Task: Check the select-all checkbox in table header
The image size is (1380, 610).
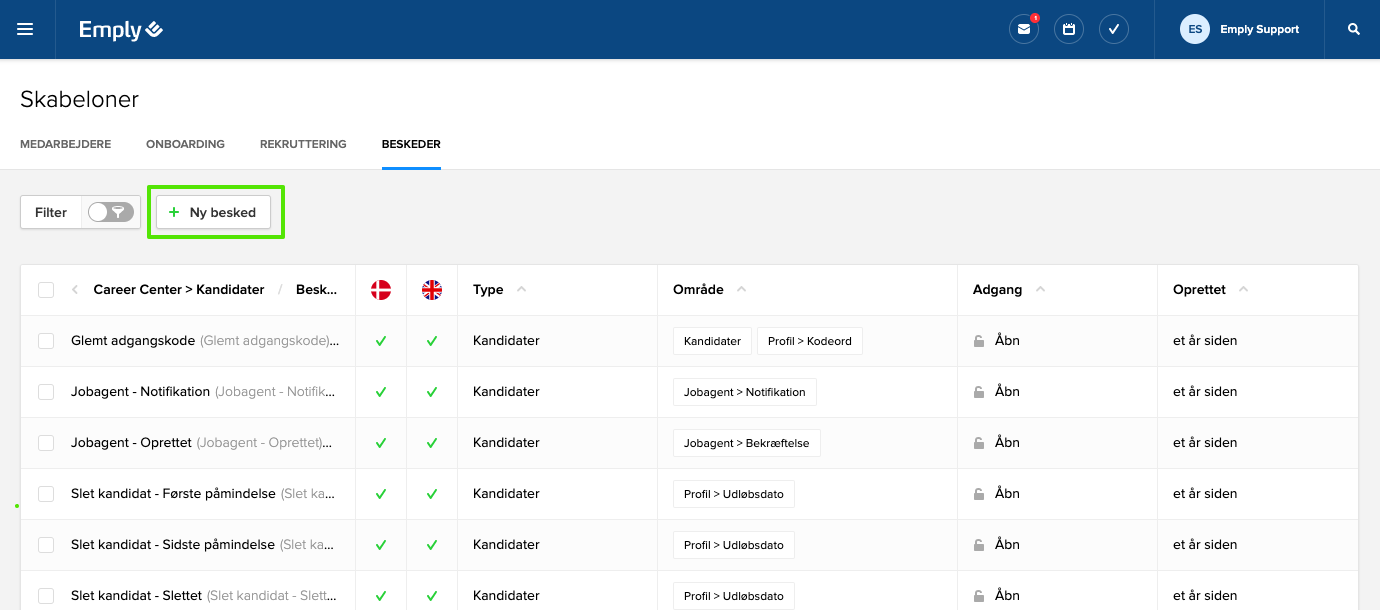Action: point(46,290)
